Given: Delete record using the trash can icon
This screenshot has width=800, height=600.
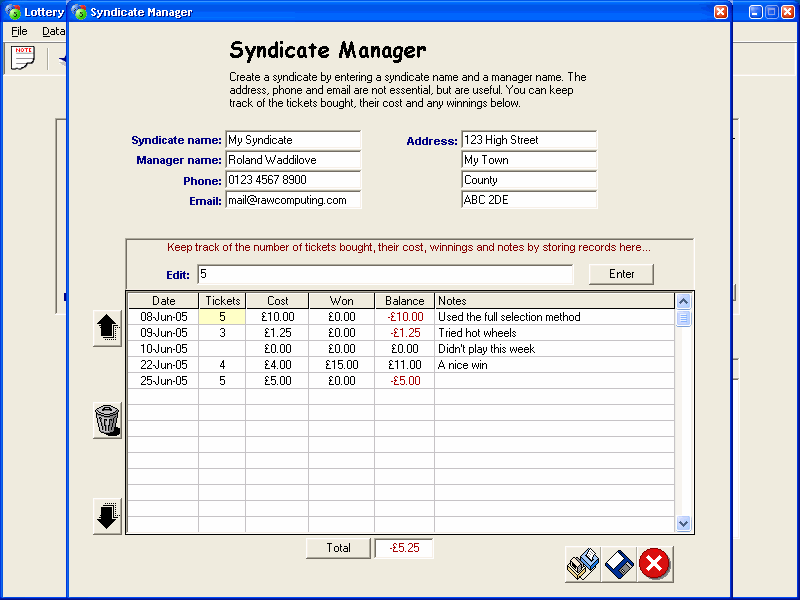Looking at the screenshot, I should 107,421.
